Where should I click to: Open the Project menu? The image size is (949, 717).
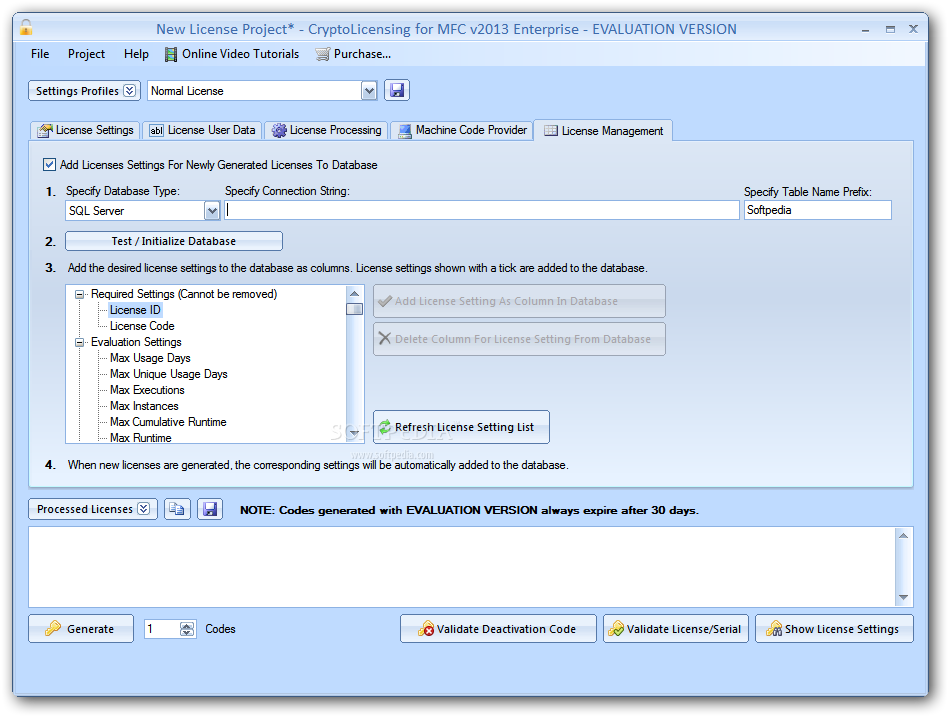coord(87,54)
